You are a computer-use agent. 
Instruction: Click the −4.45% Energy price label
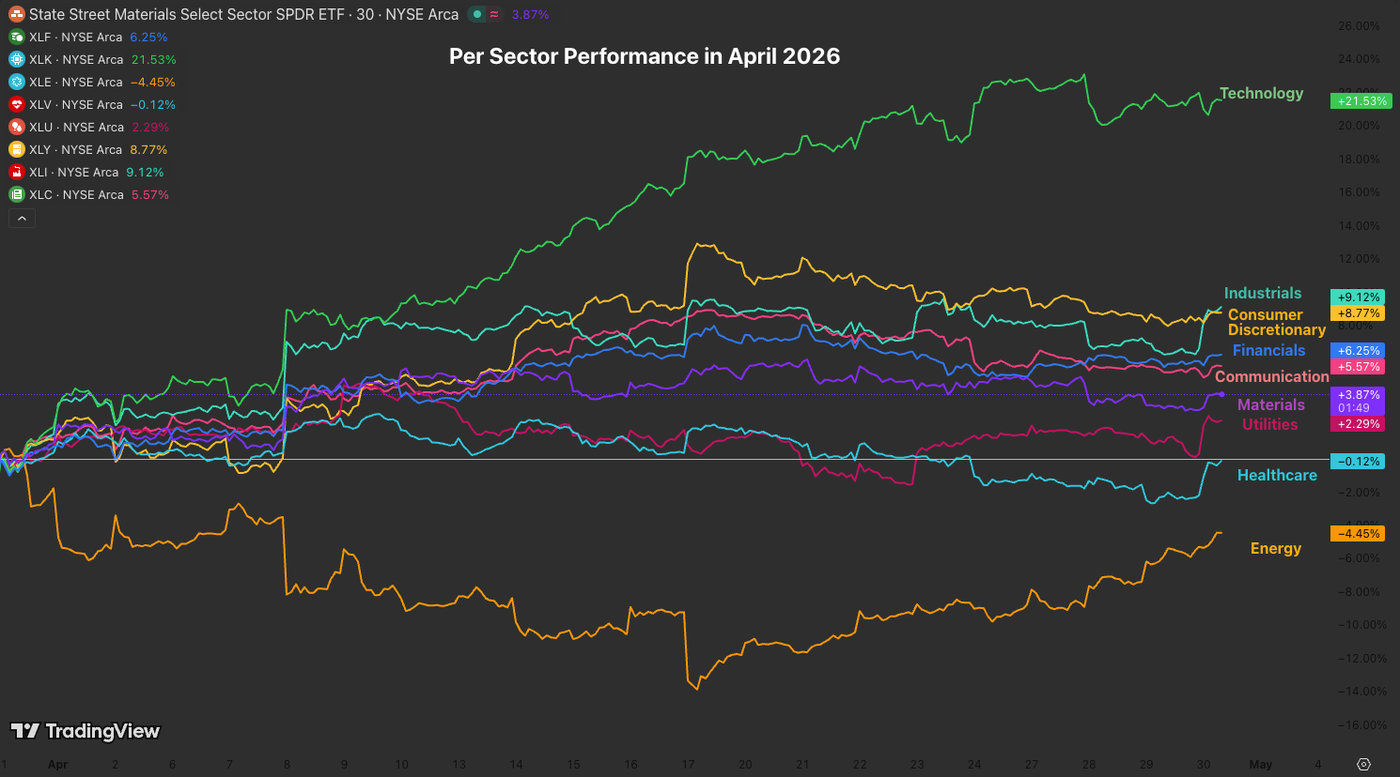[x=1358, y=533]
